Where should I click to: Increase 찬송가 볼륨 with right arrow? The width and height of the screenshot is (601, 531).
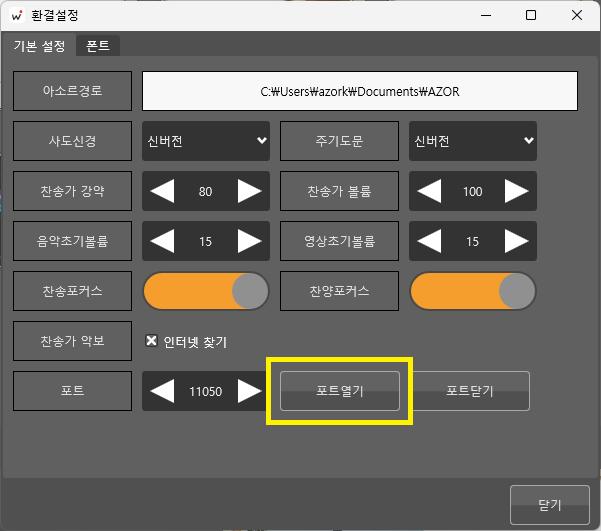click(x=516, y=191)
